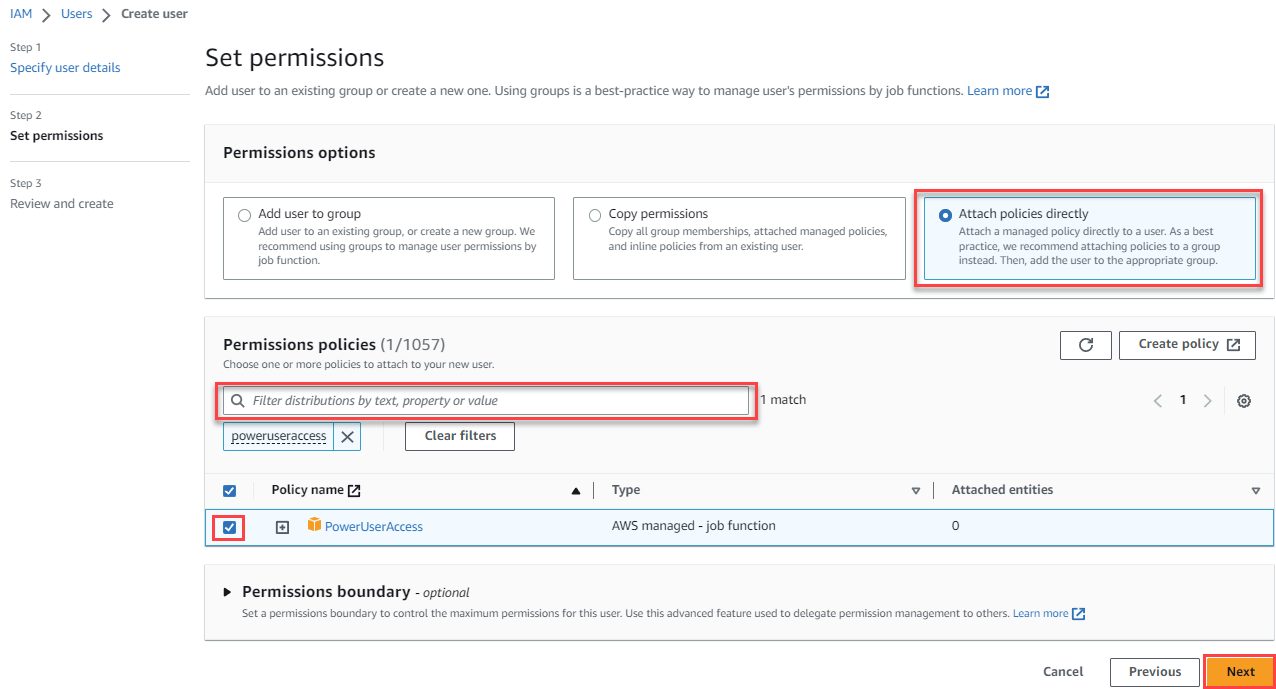Expand the Permissions boundary section

pos(227,591)
